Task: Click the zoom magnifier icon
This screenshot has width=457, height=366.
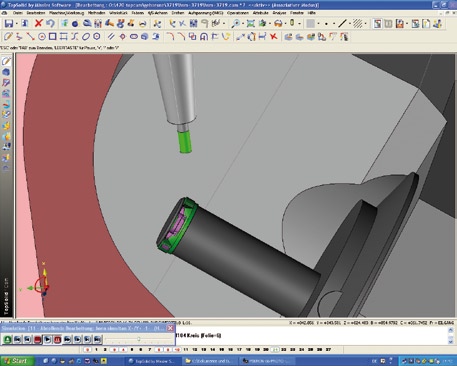Action: [x=236, y=23]
